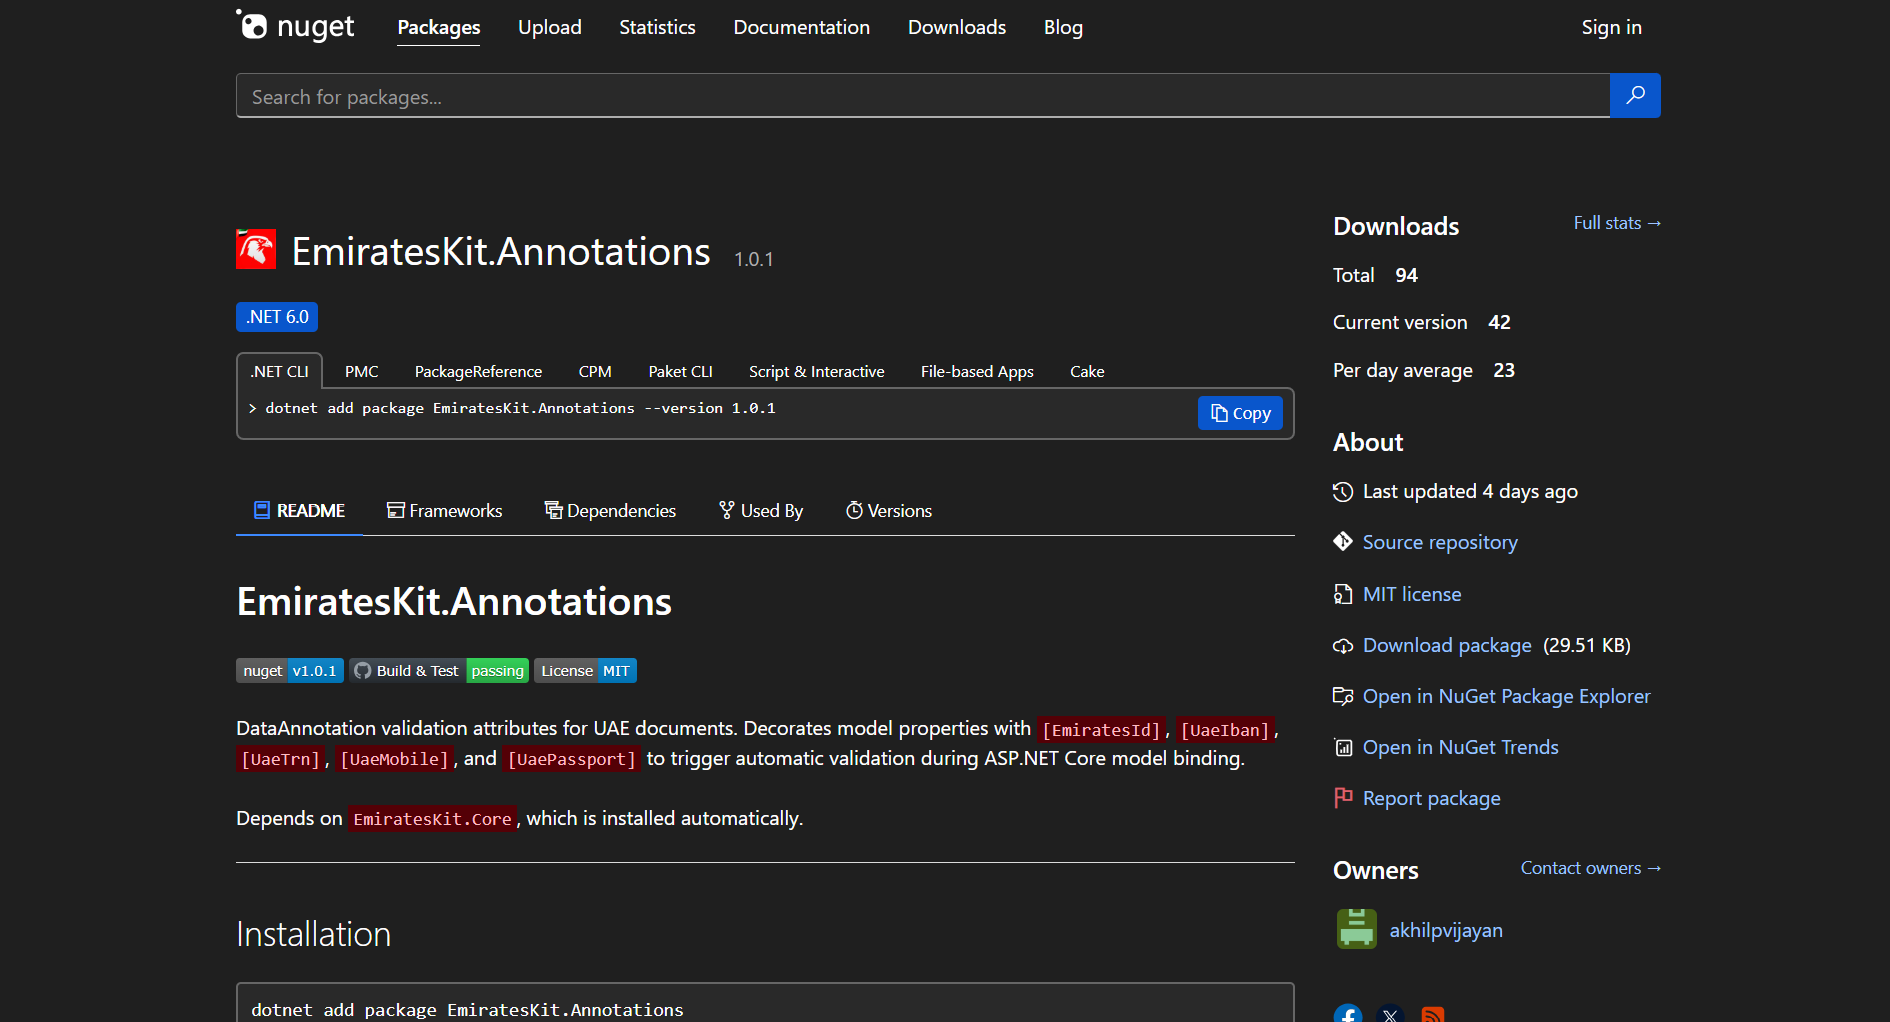Click the Build & Test passing badge

tap(438, 670)
